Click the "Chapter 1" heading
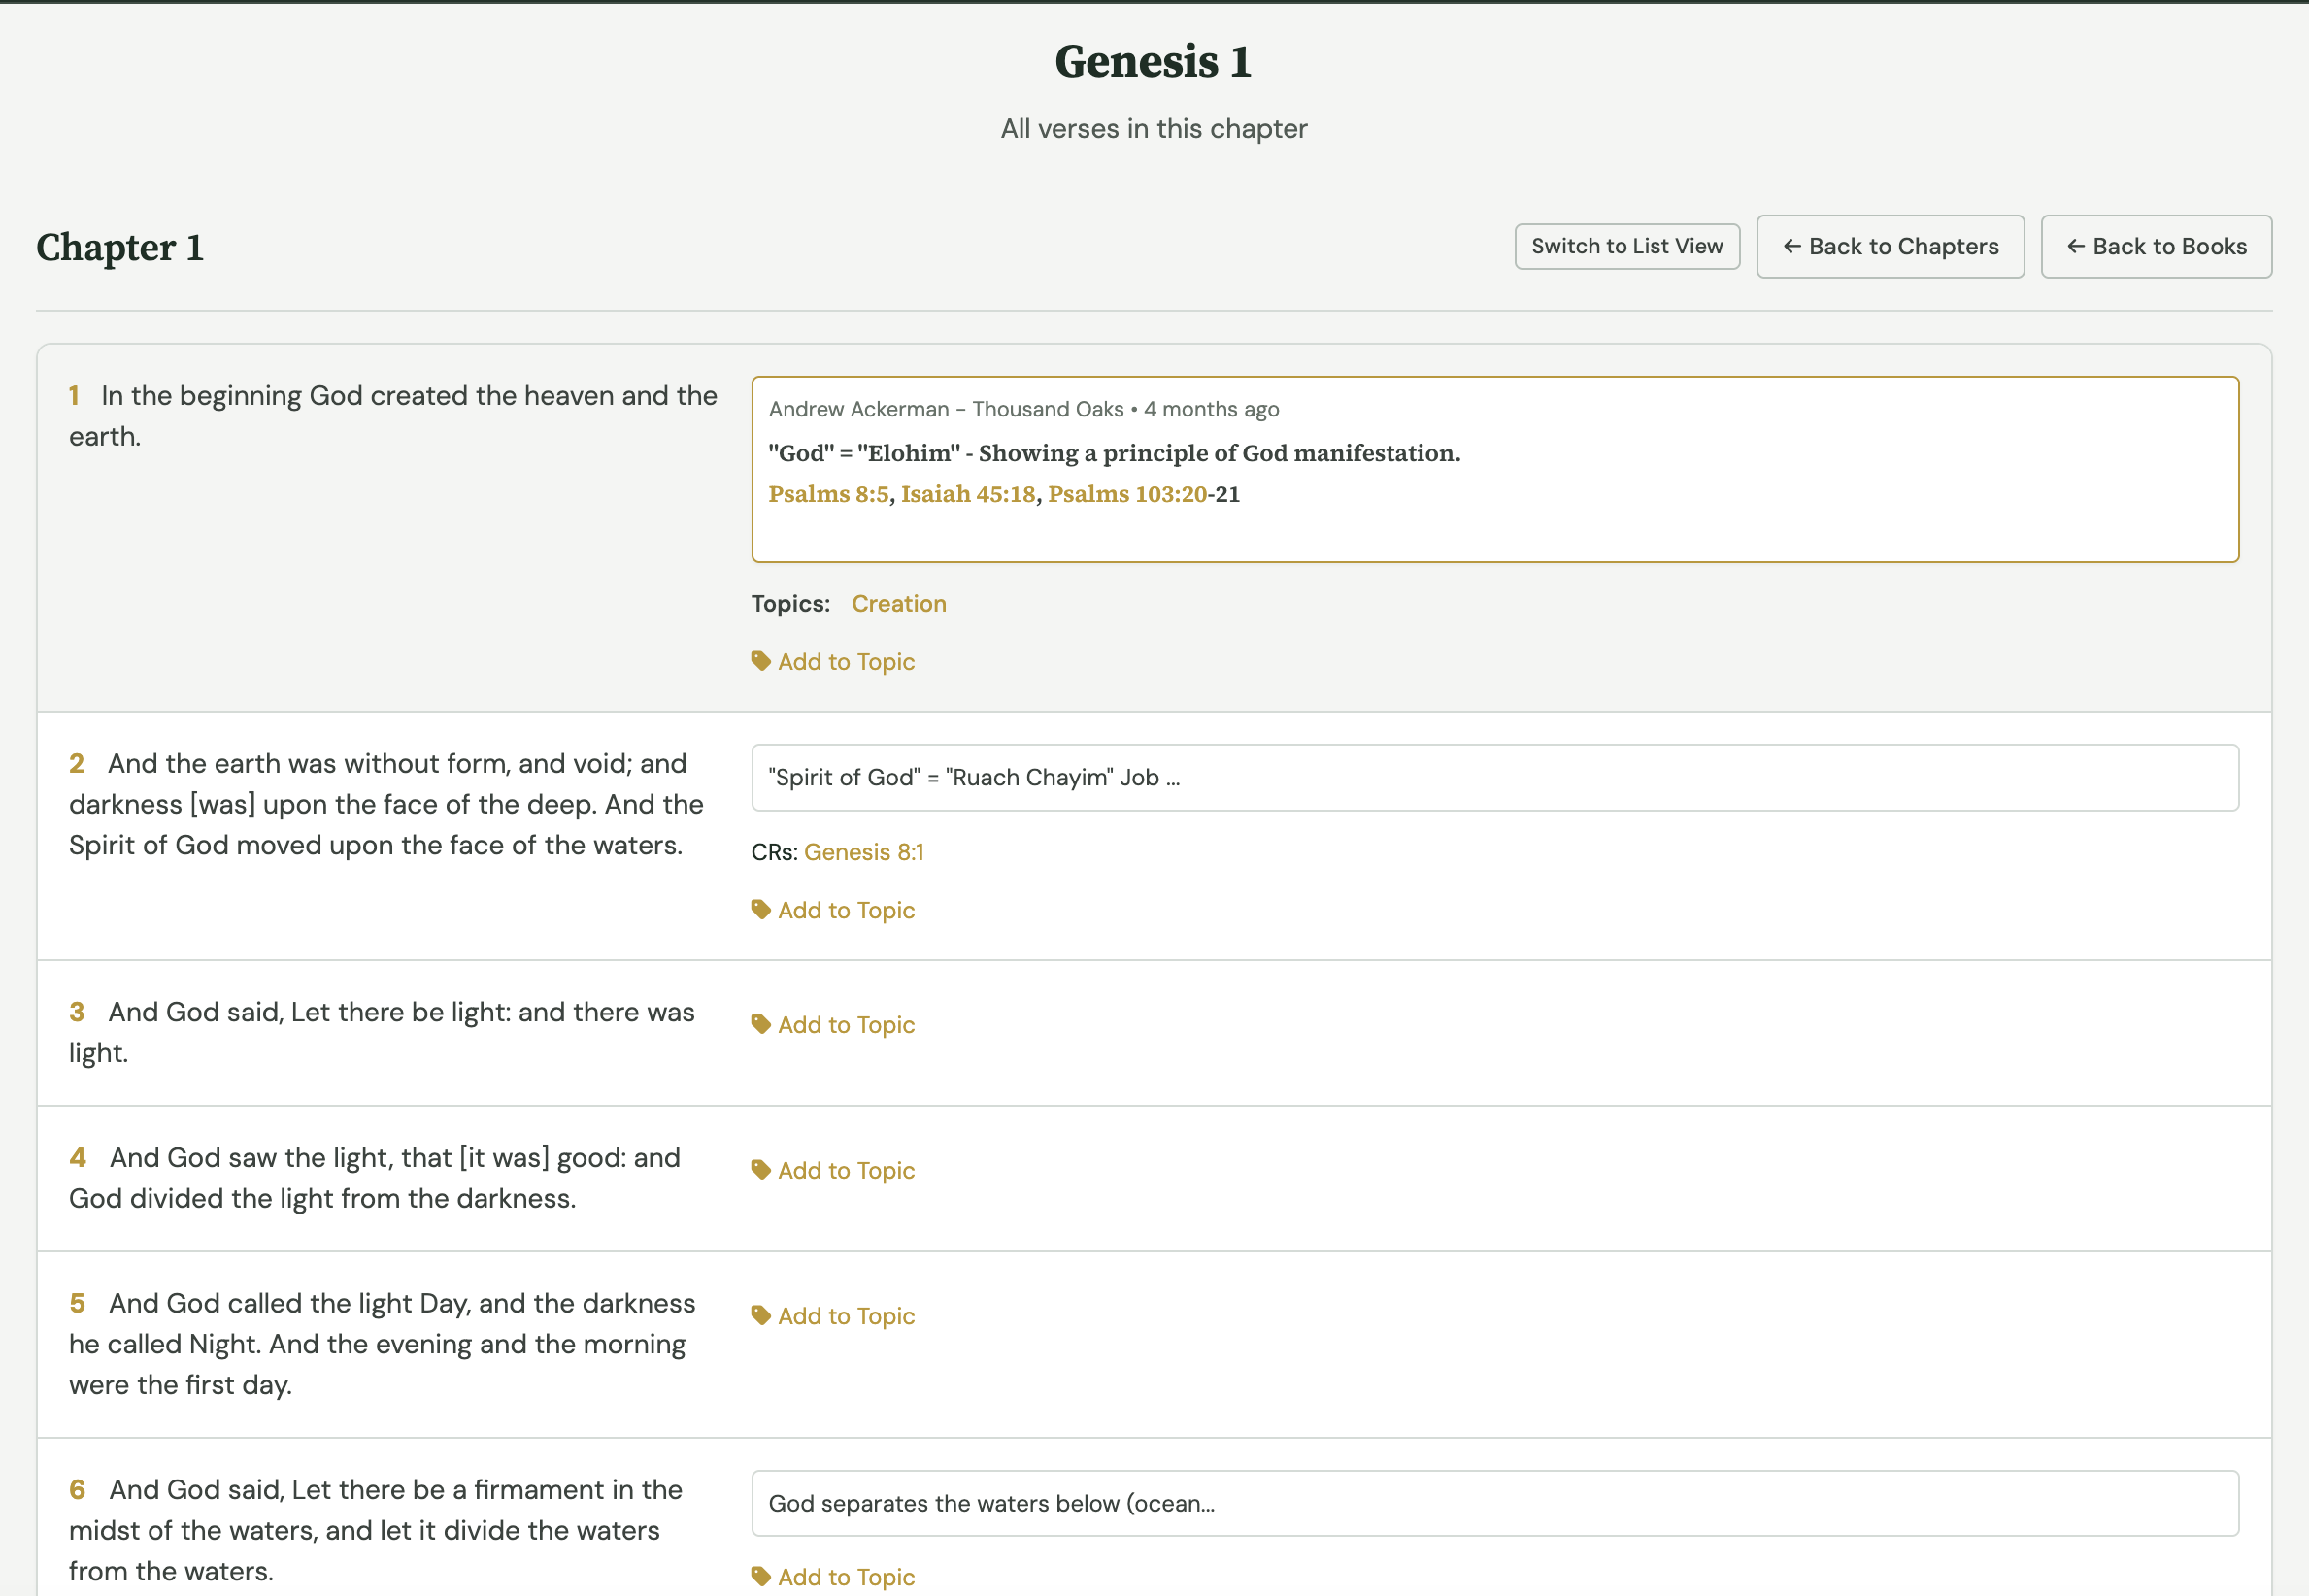The image size is (2309, 1596). coord(120,247)
